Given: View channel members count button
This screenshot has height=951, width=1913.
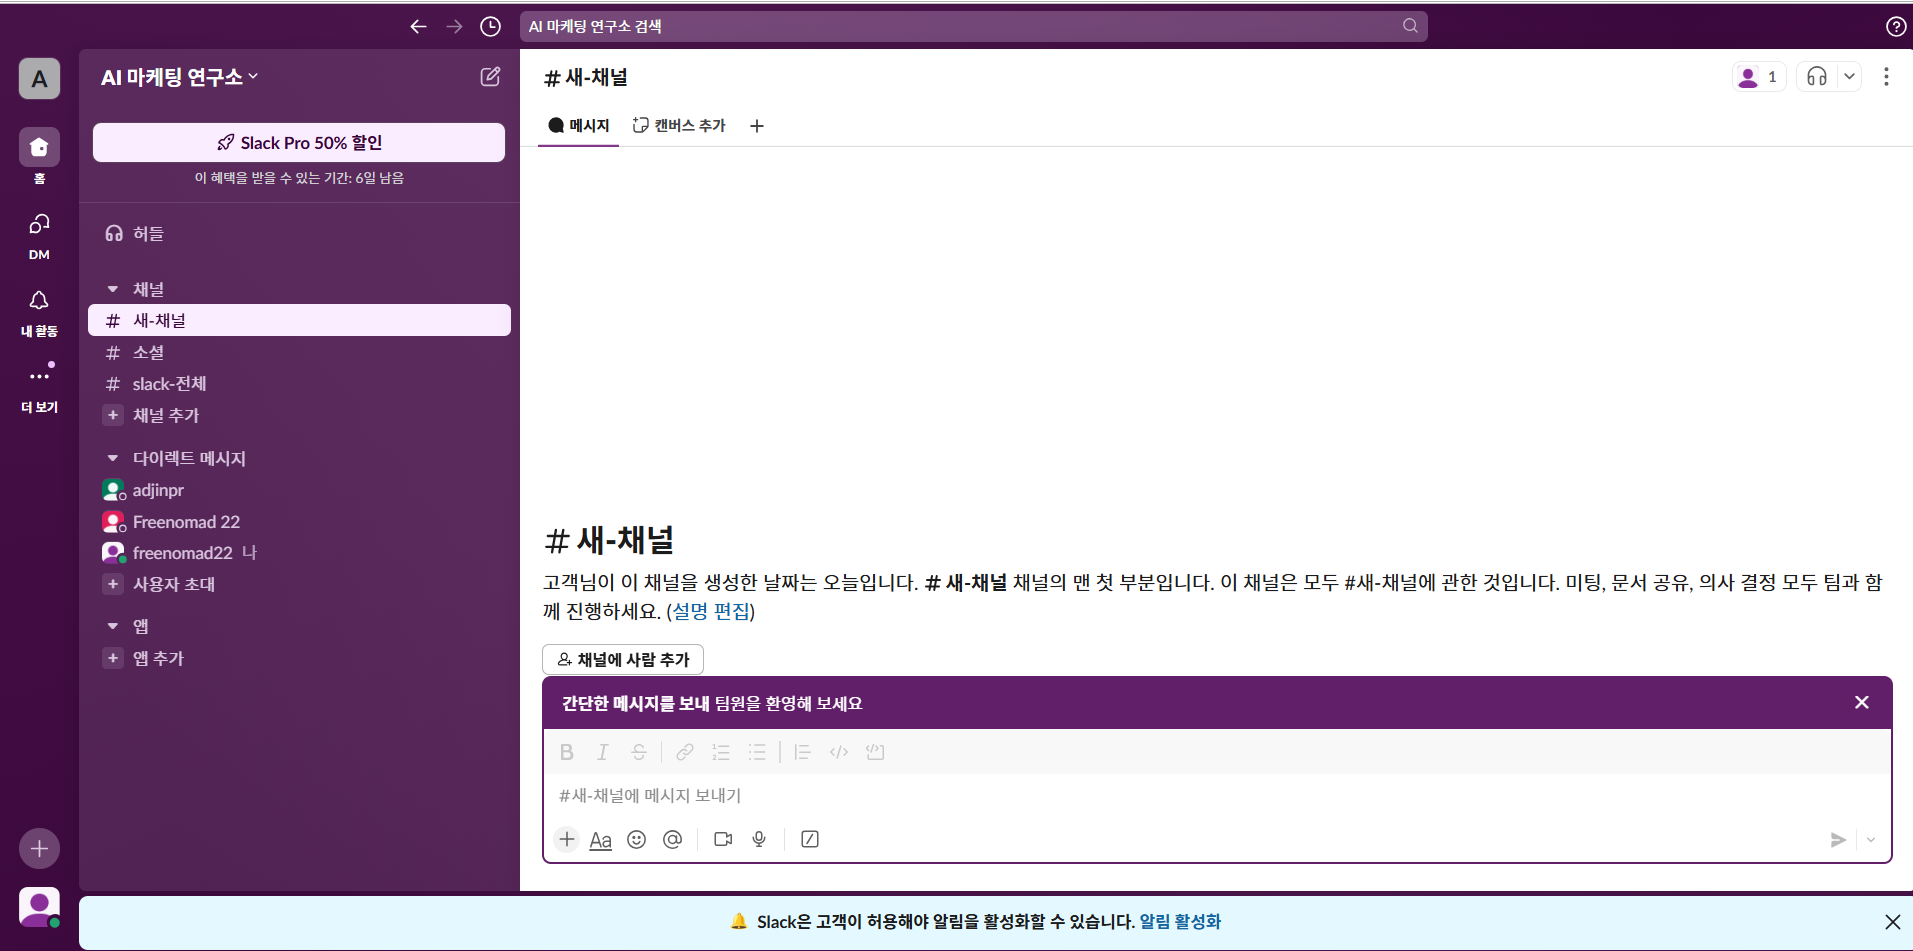Looking at the screenshot, I should [x=1759, y=77].
